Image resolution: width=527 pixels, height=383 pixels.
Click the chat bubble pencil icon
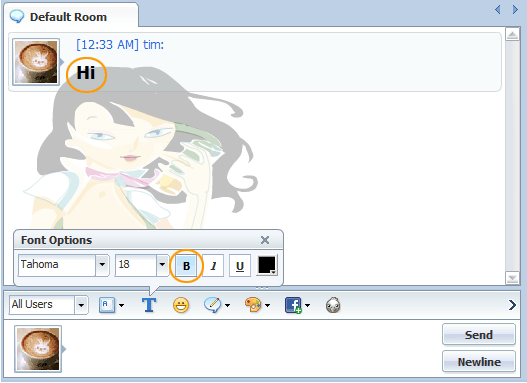tap(212, 305)
